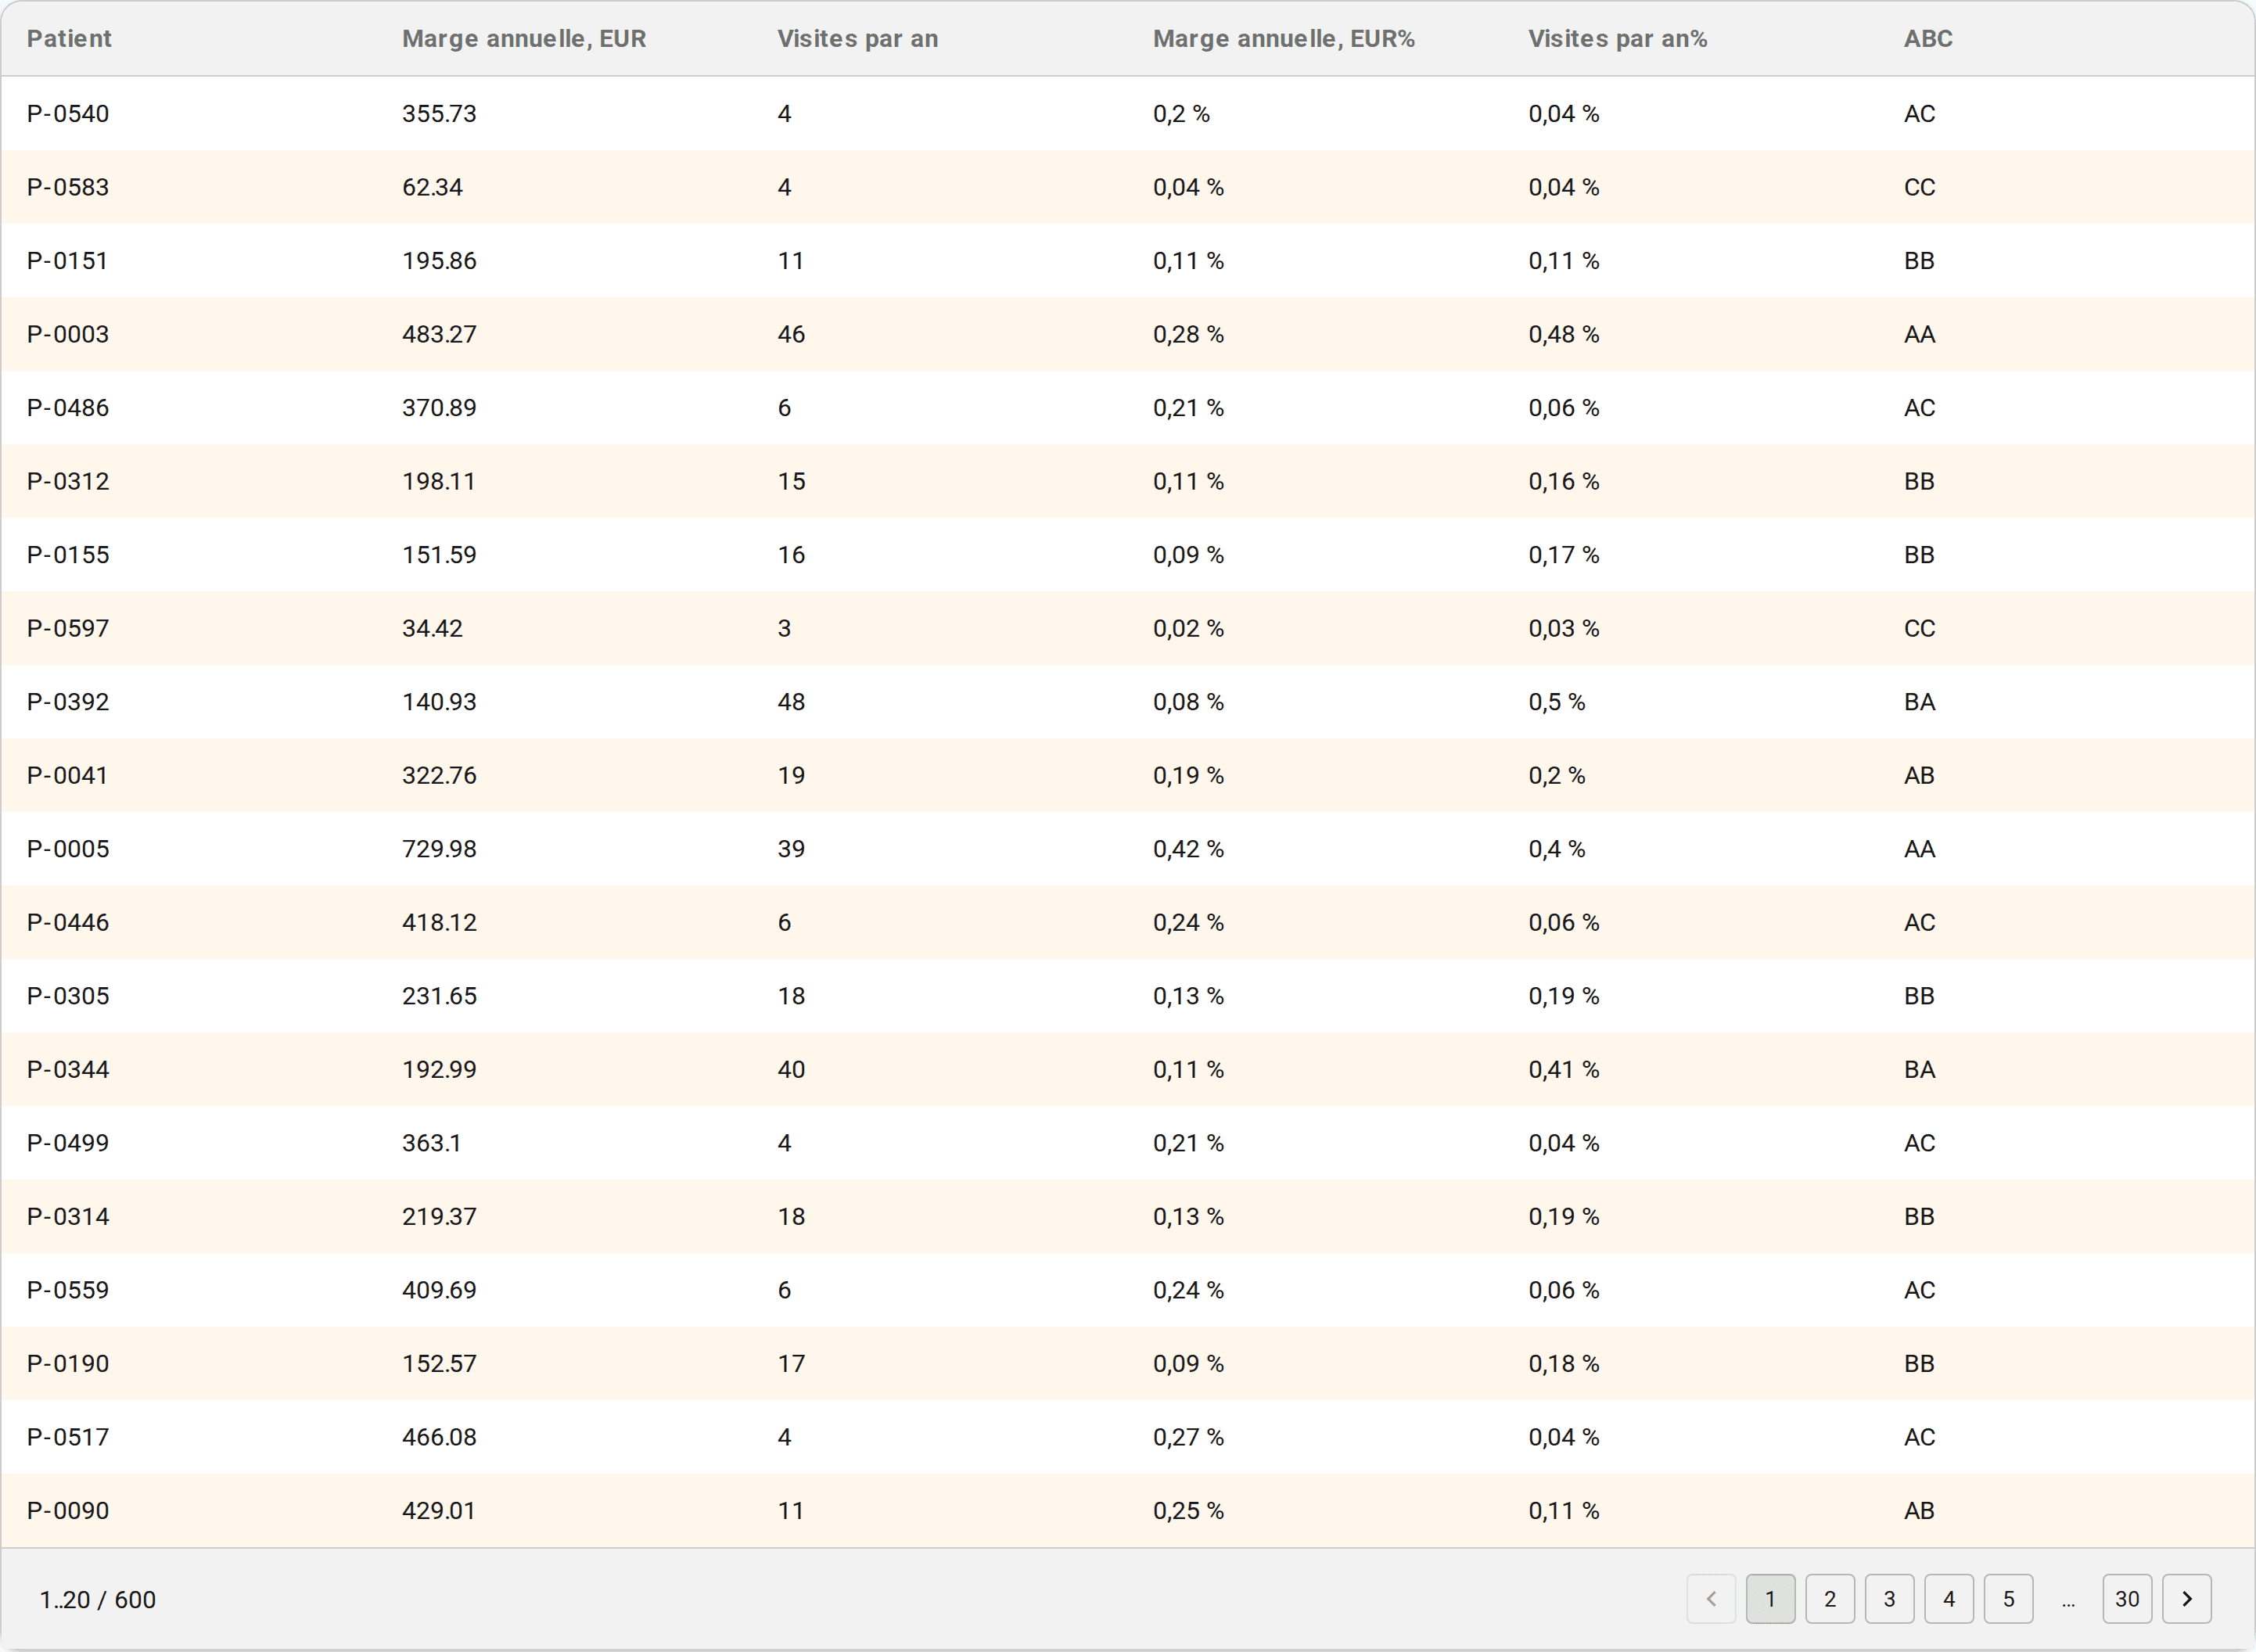Image resolution: width=2256 pixels, height=1652 pixels.
Task: Select patient P-0344 cell
Action: 68,1069
